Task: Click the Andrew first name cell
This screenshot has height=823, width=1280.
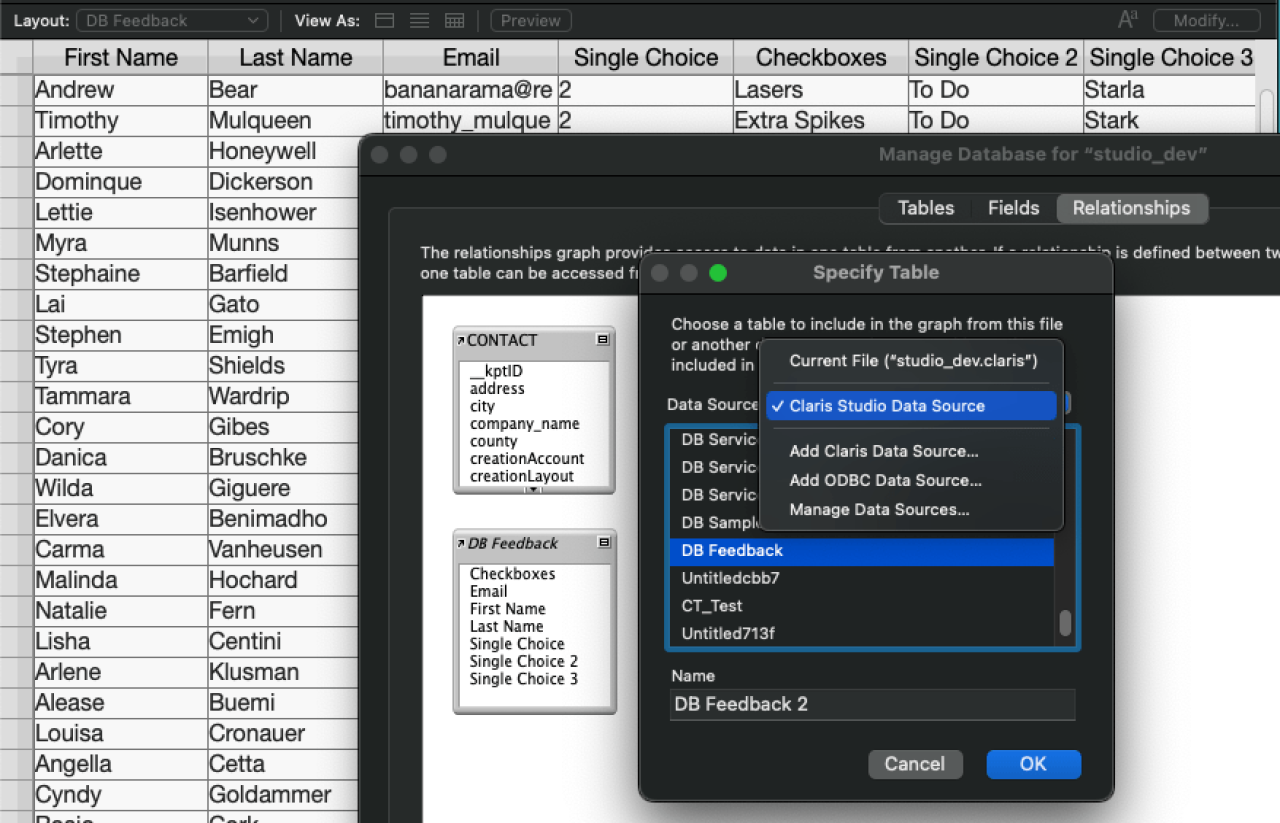Action: coord(121,90)
